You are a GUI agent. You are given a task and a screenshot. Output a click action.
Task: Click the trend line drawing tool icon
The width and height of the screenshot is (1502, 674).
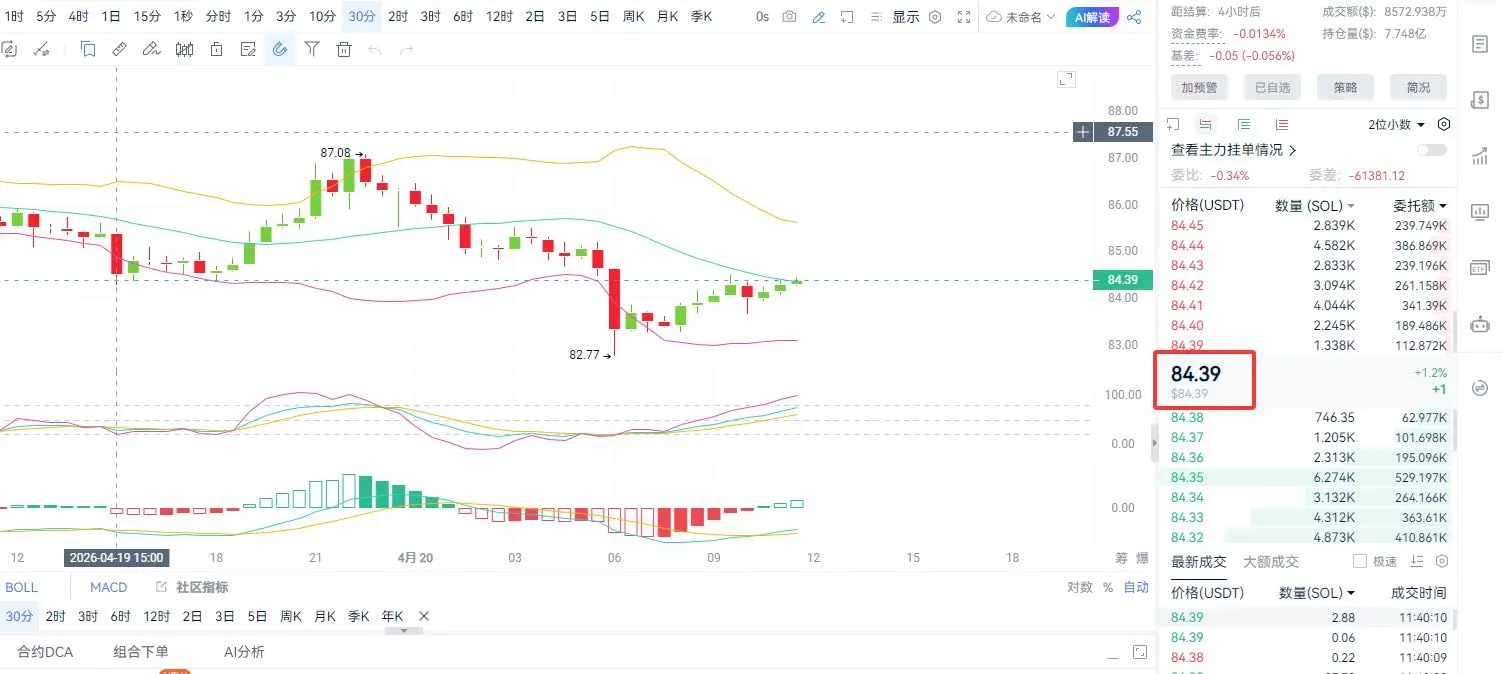coord(41,49)
